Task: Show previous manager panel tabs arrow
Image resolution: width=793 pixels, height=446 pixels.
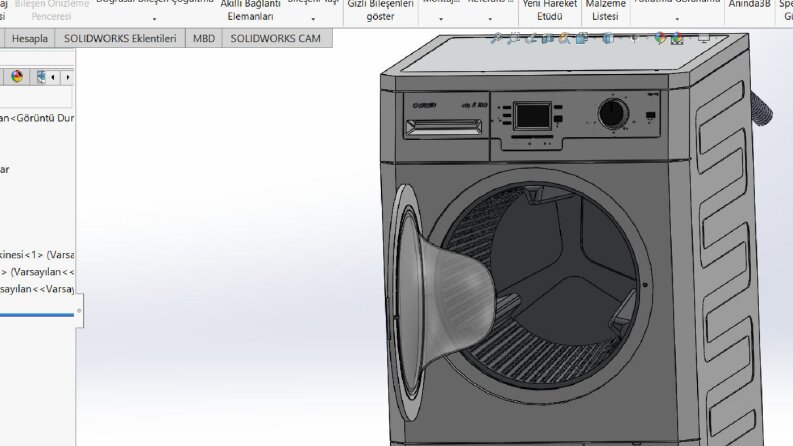Action: pos(53,77)
